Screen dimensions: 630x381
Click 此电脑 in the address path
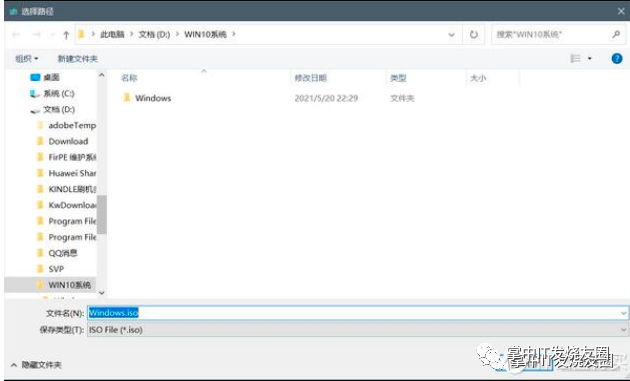click(112, 35)
